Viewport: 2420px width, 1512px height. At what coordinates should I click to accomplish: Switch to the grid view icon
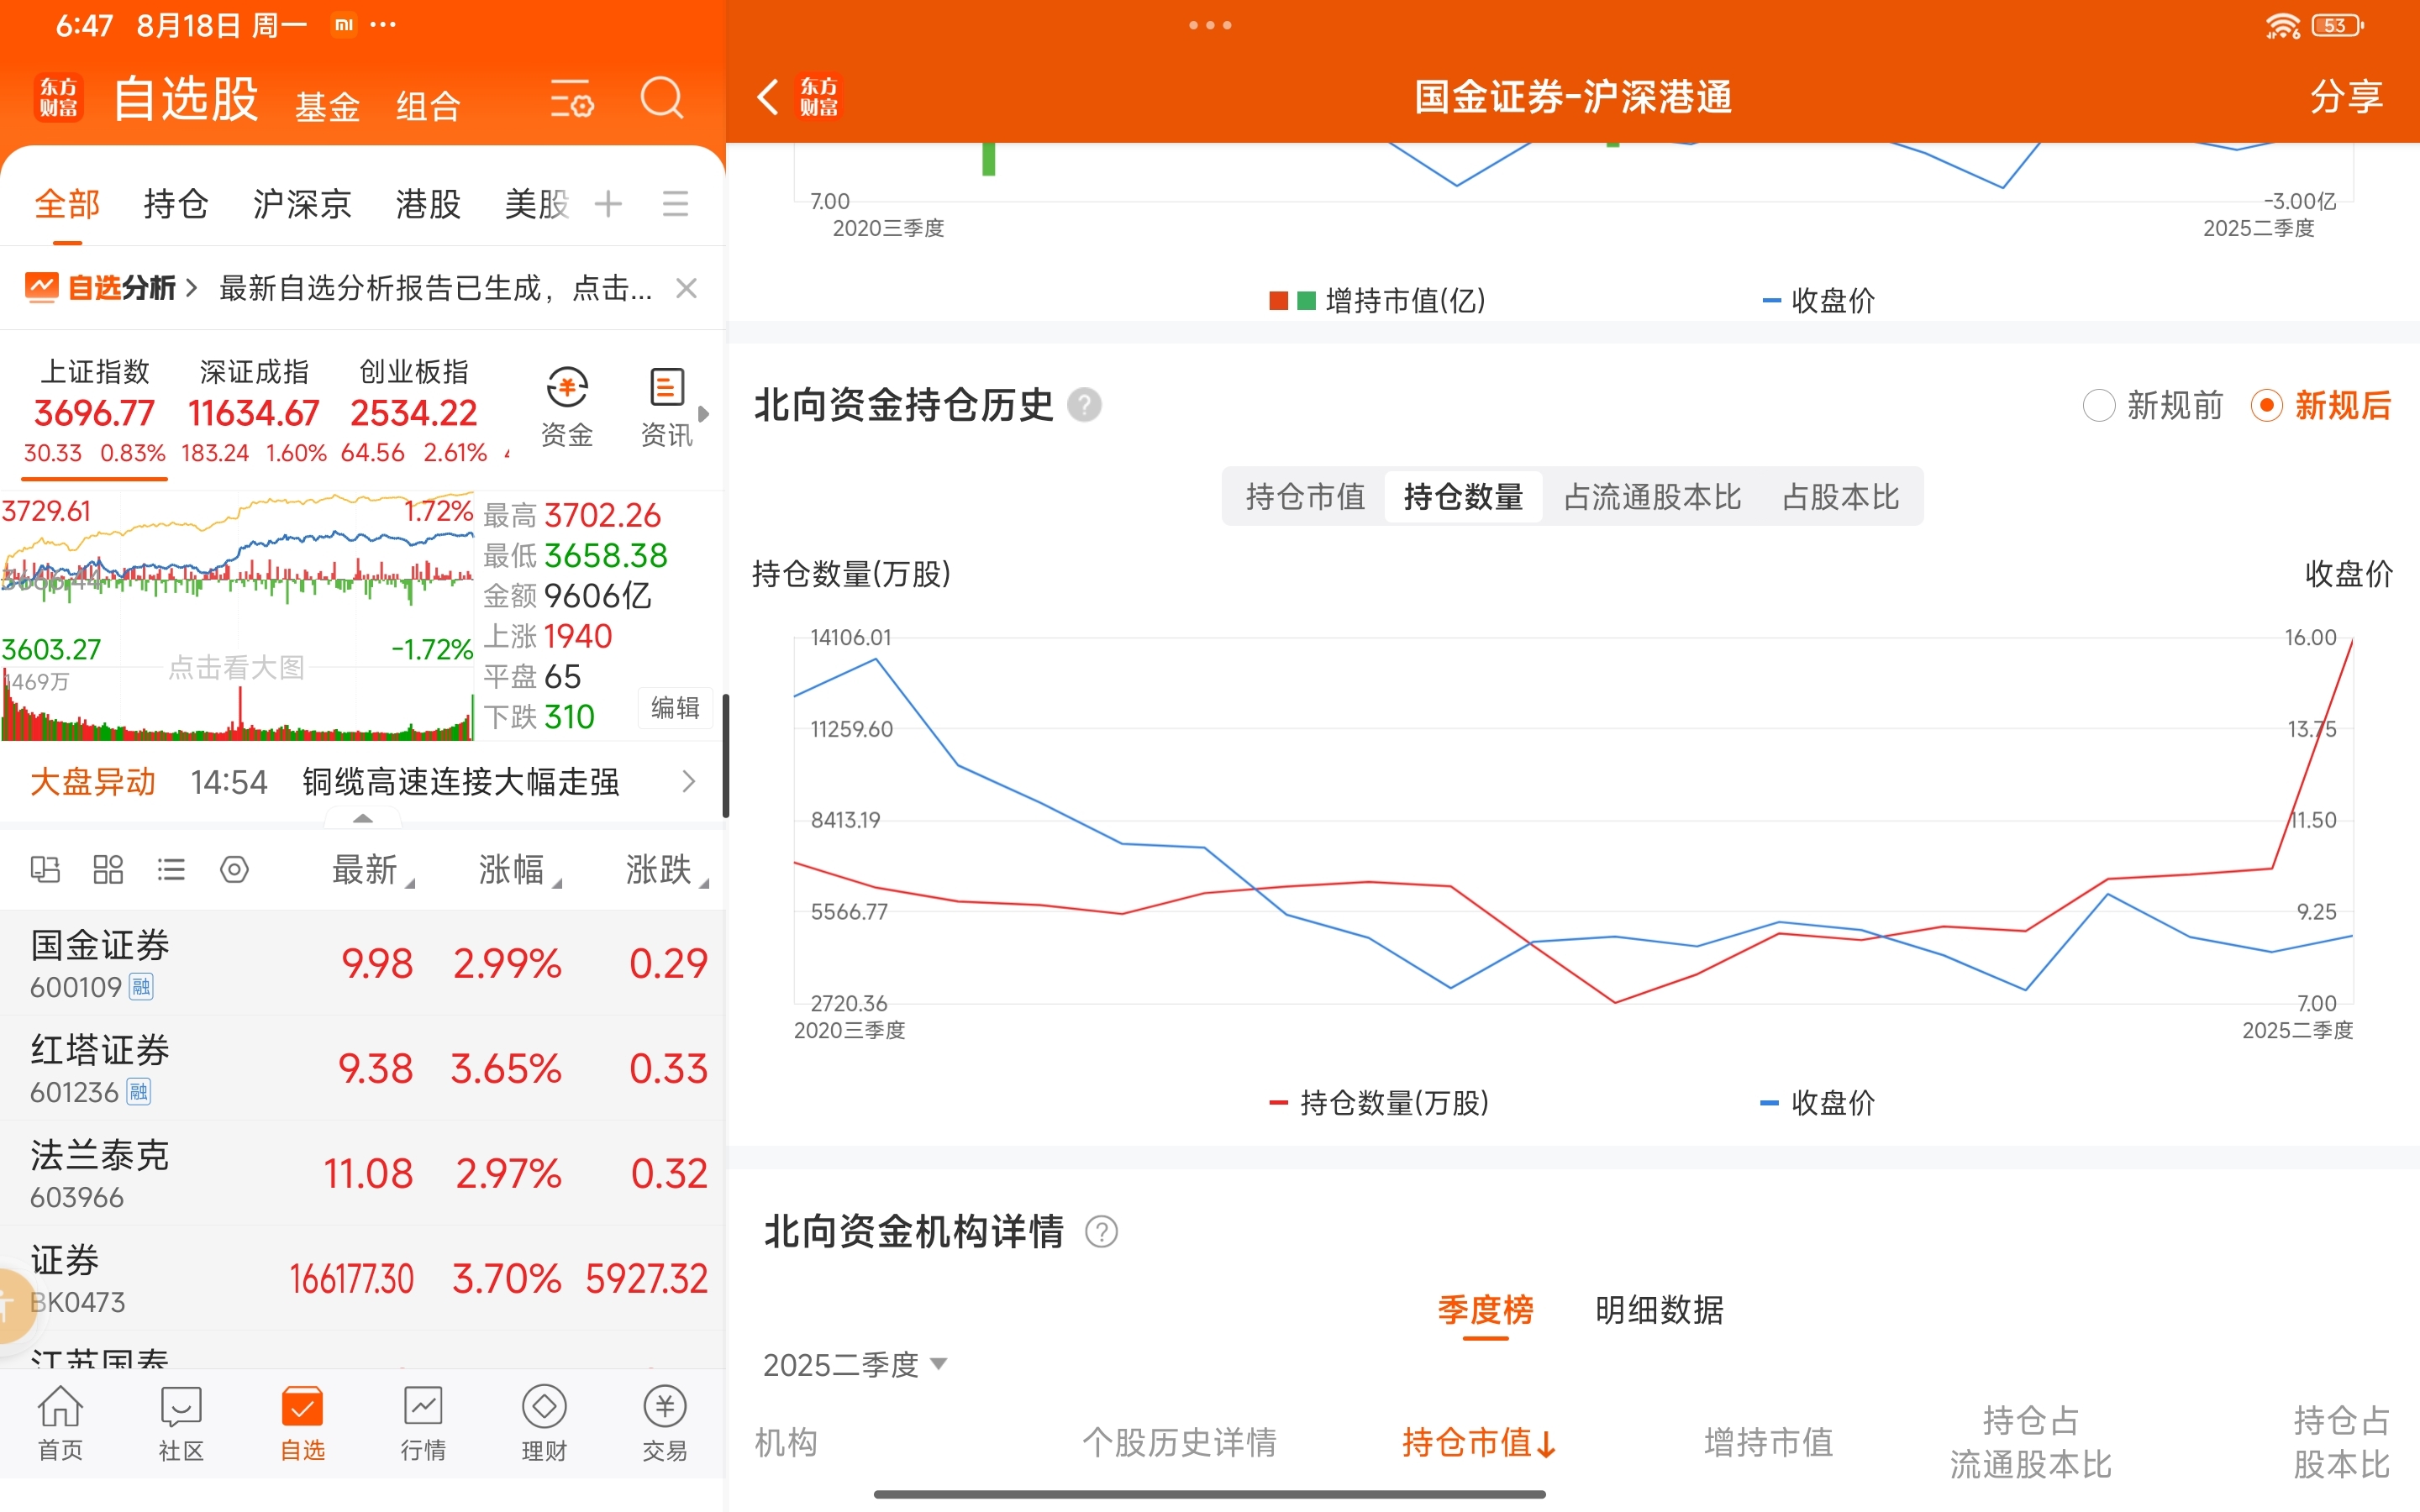108,869
